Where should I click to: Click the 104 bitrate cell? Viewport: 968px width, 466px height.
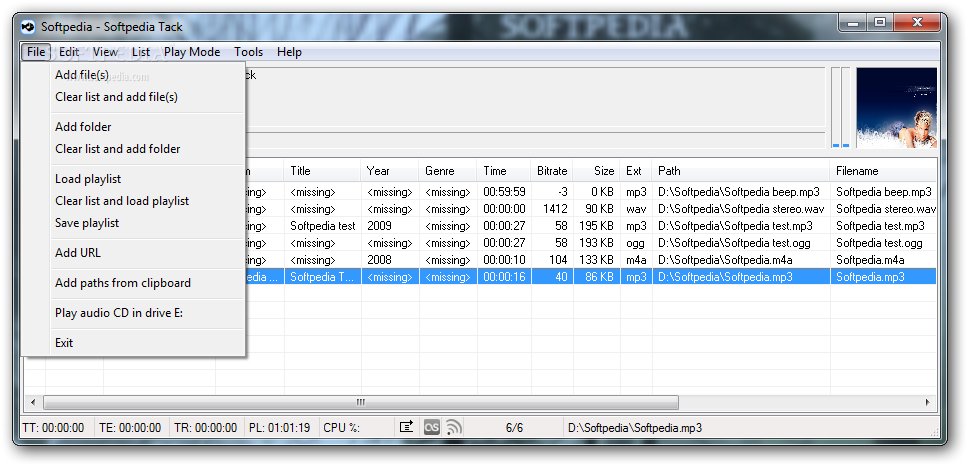point(552,260)
